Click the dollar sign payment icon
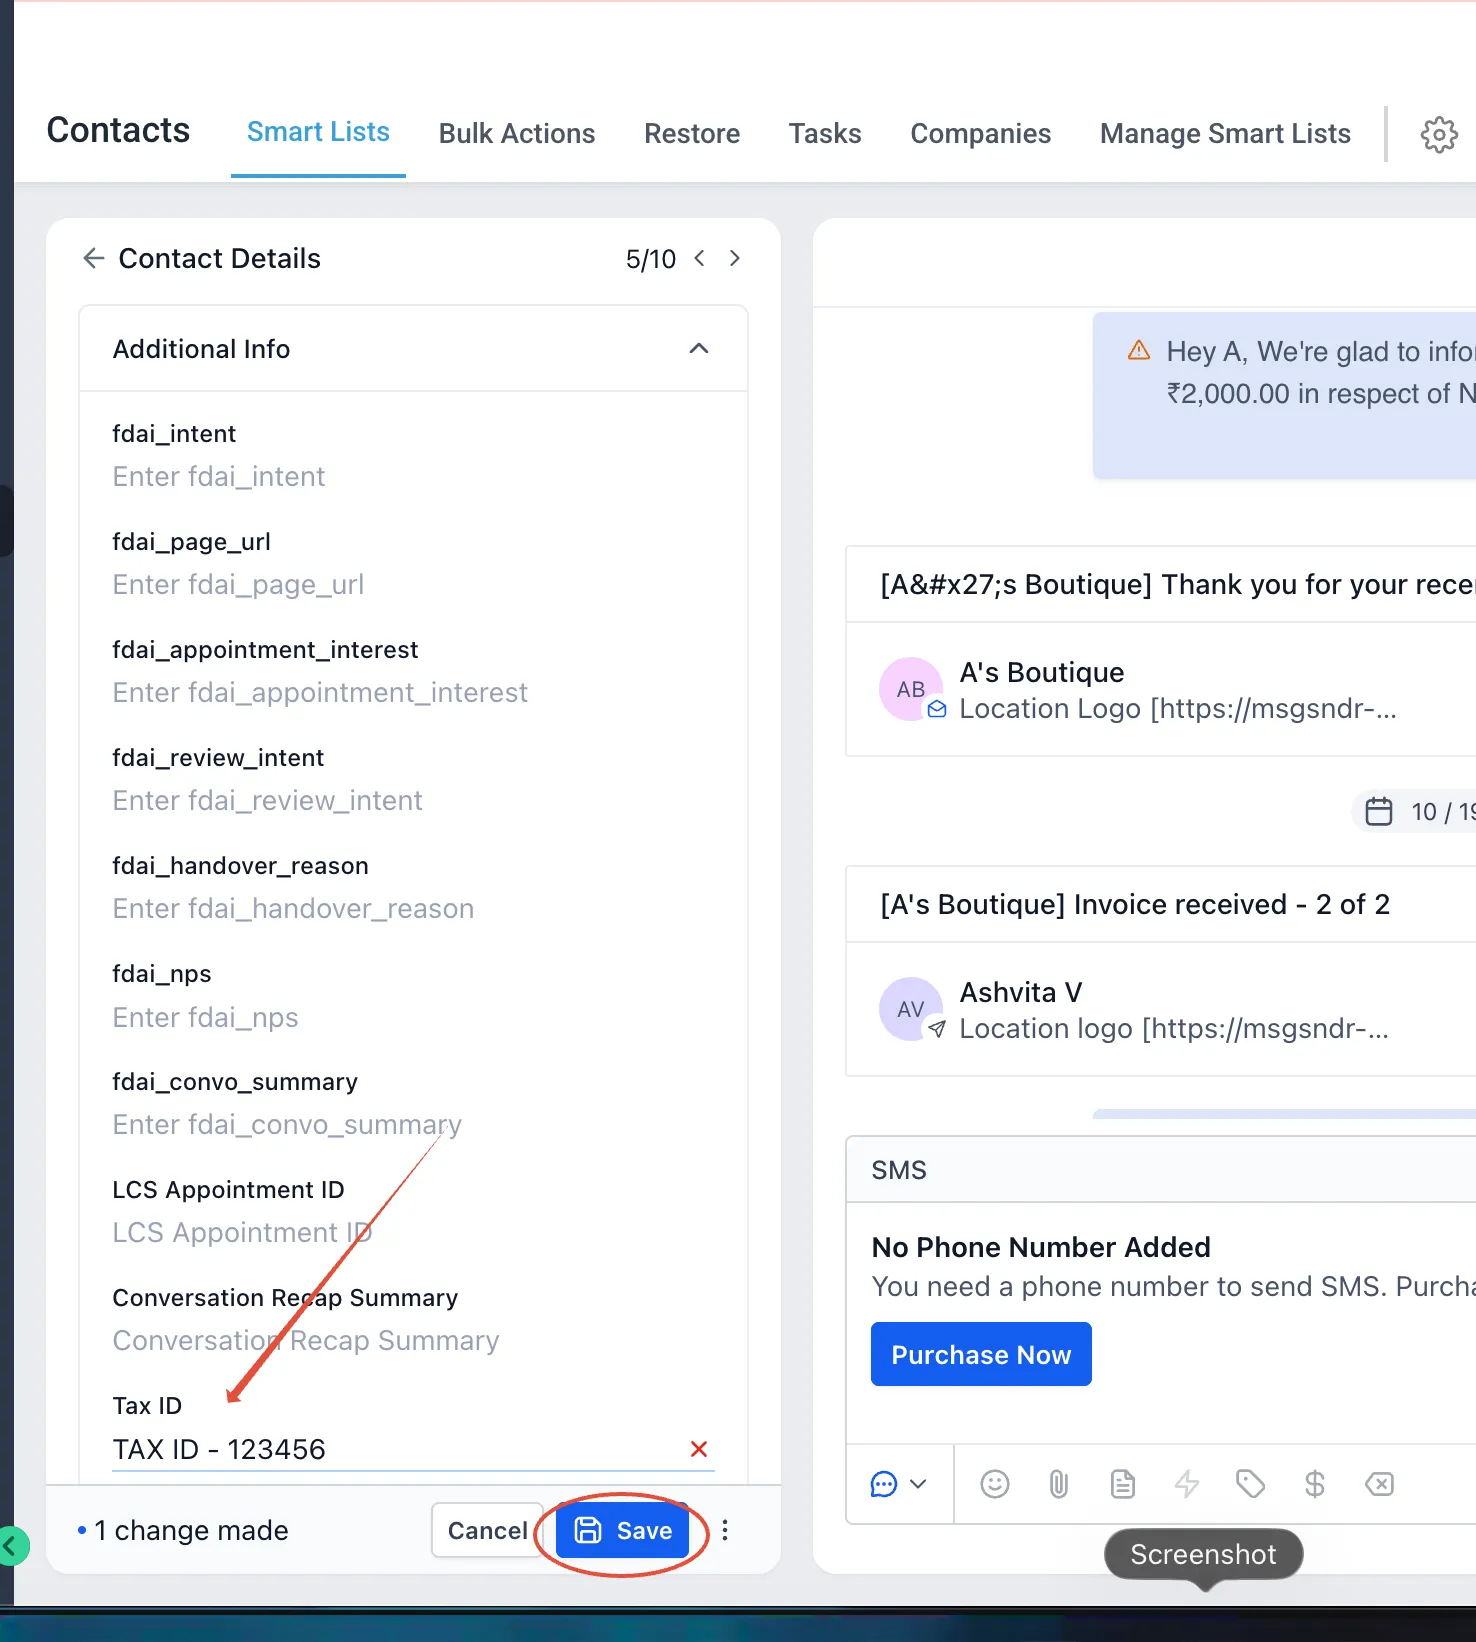 coord(1315,1484)
